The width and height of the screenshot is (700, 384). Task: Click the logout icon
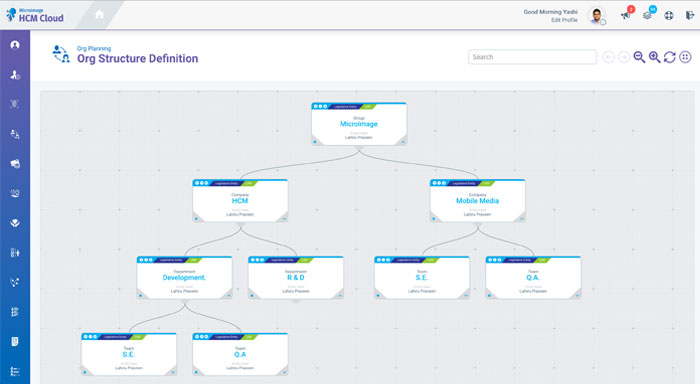(x=690, y=16)
